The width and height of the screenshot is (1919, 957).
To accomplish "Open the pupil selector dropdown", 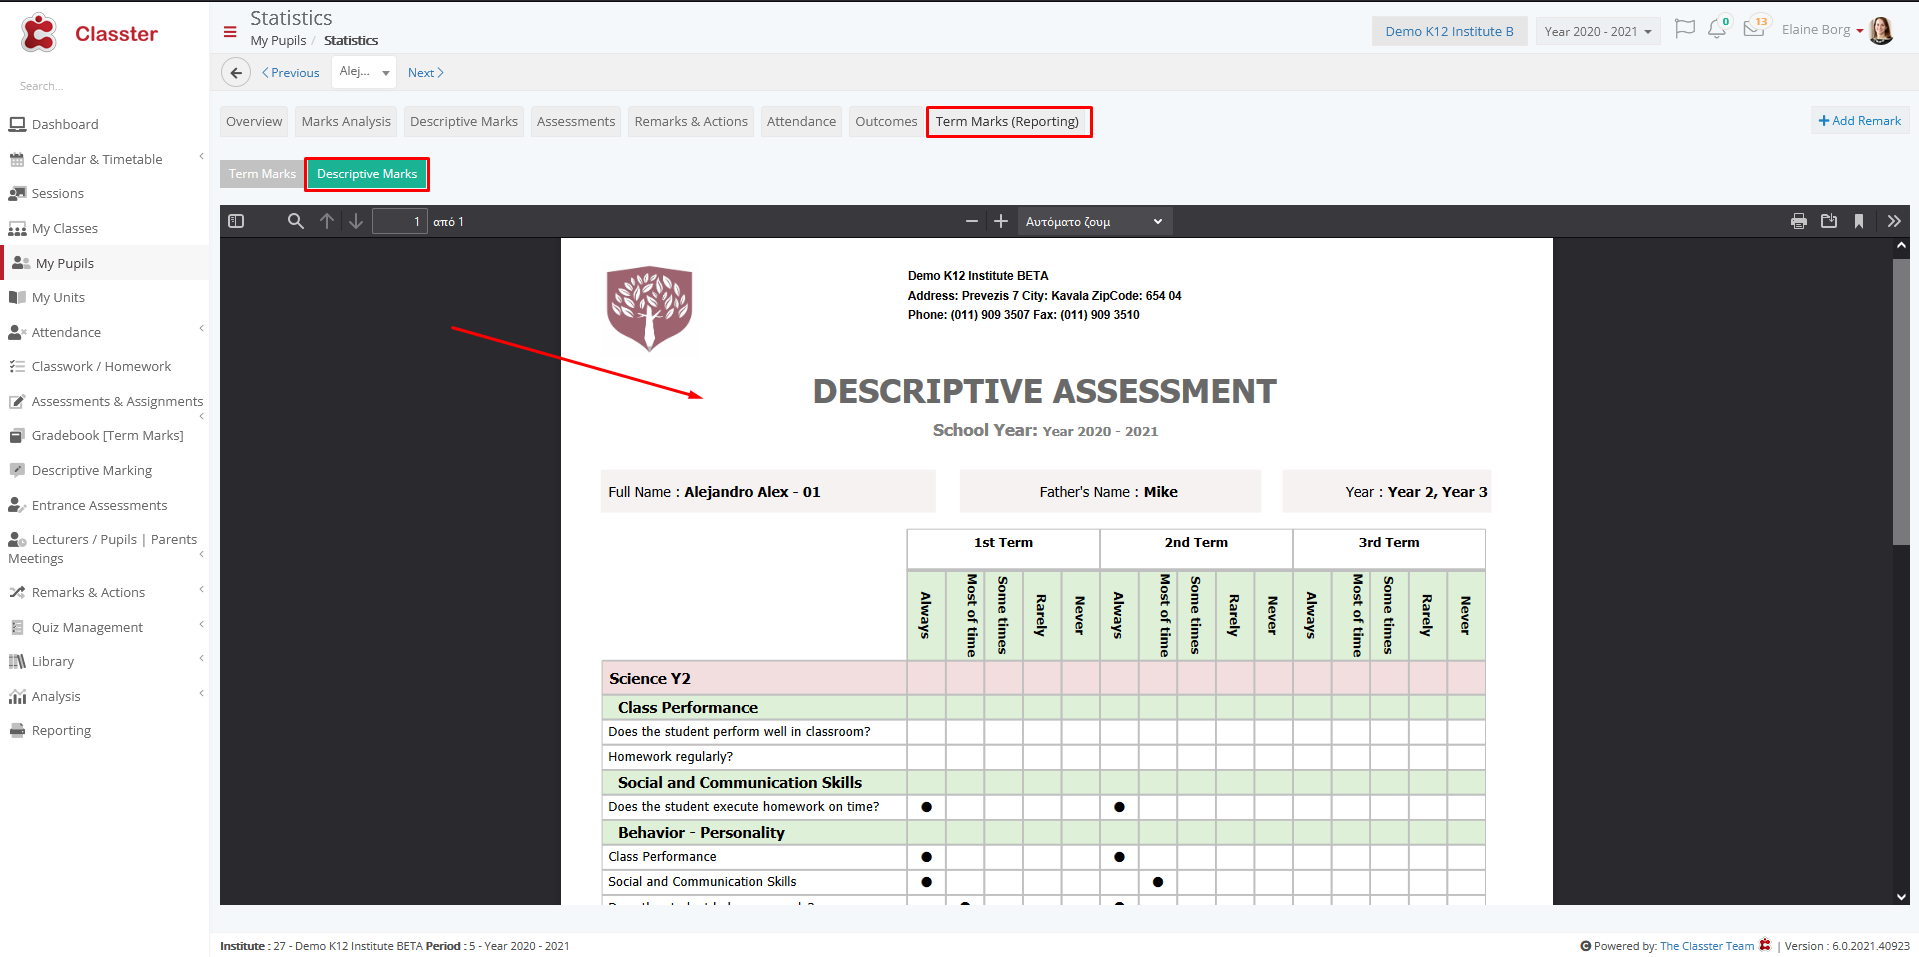I will click(x=364, y=72).
